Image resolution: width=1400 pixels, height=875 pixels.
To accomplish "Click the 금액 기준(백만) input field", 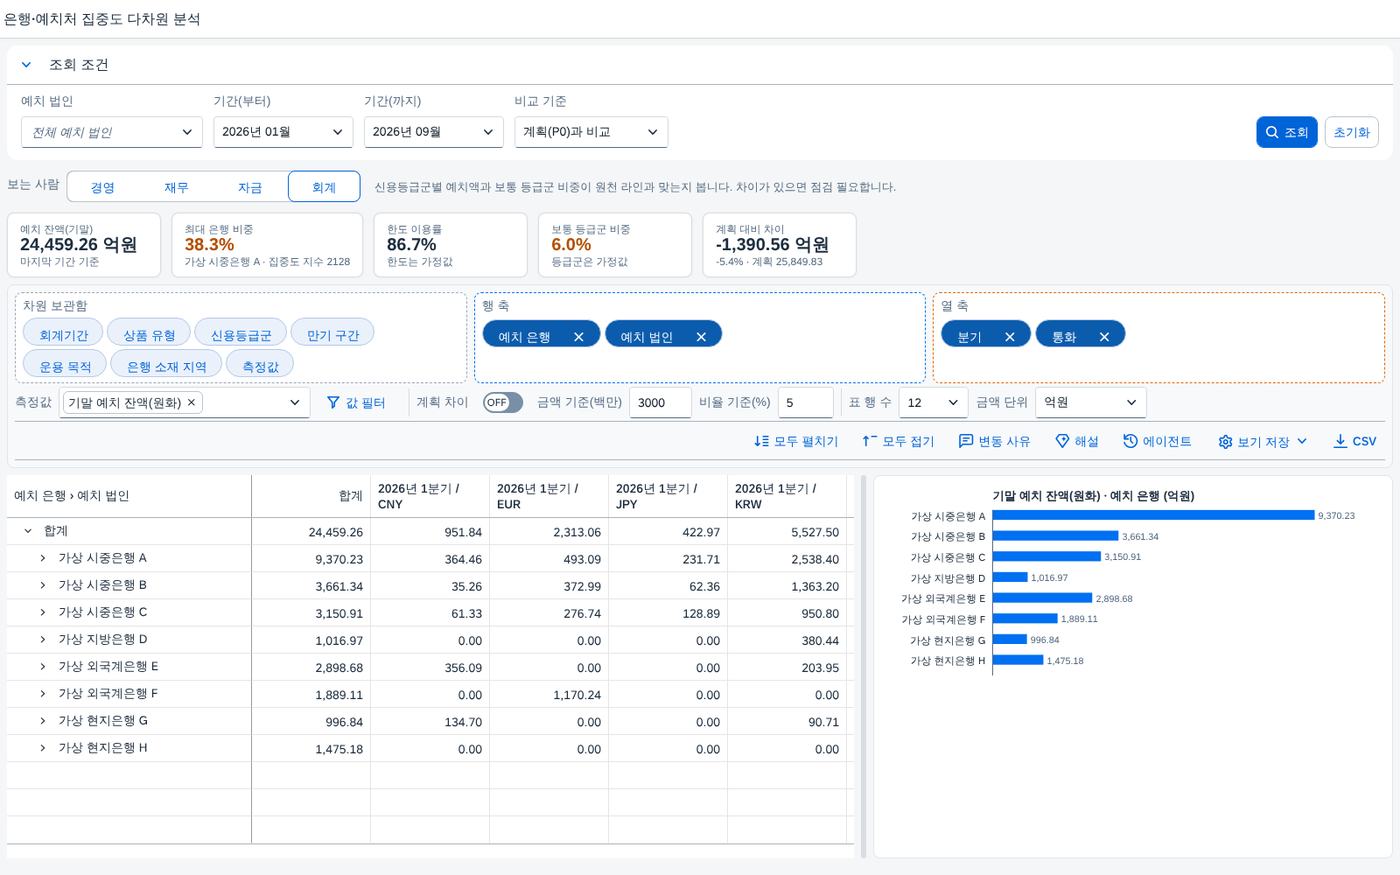I will pyautogui.click(x=660, y=402).
